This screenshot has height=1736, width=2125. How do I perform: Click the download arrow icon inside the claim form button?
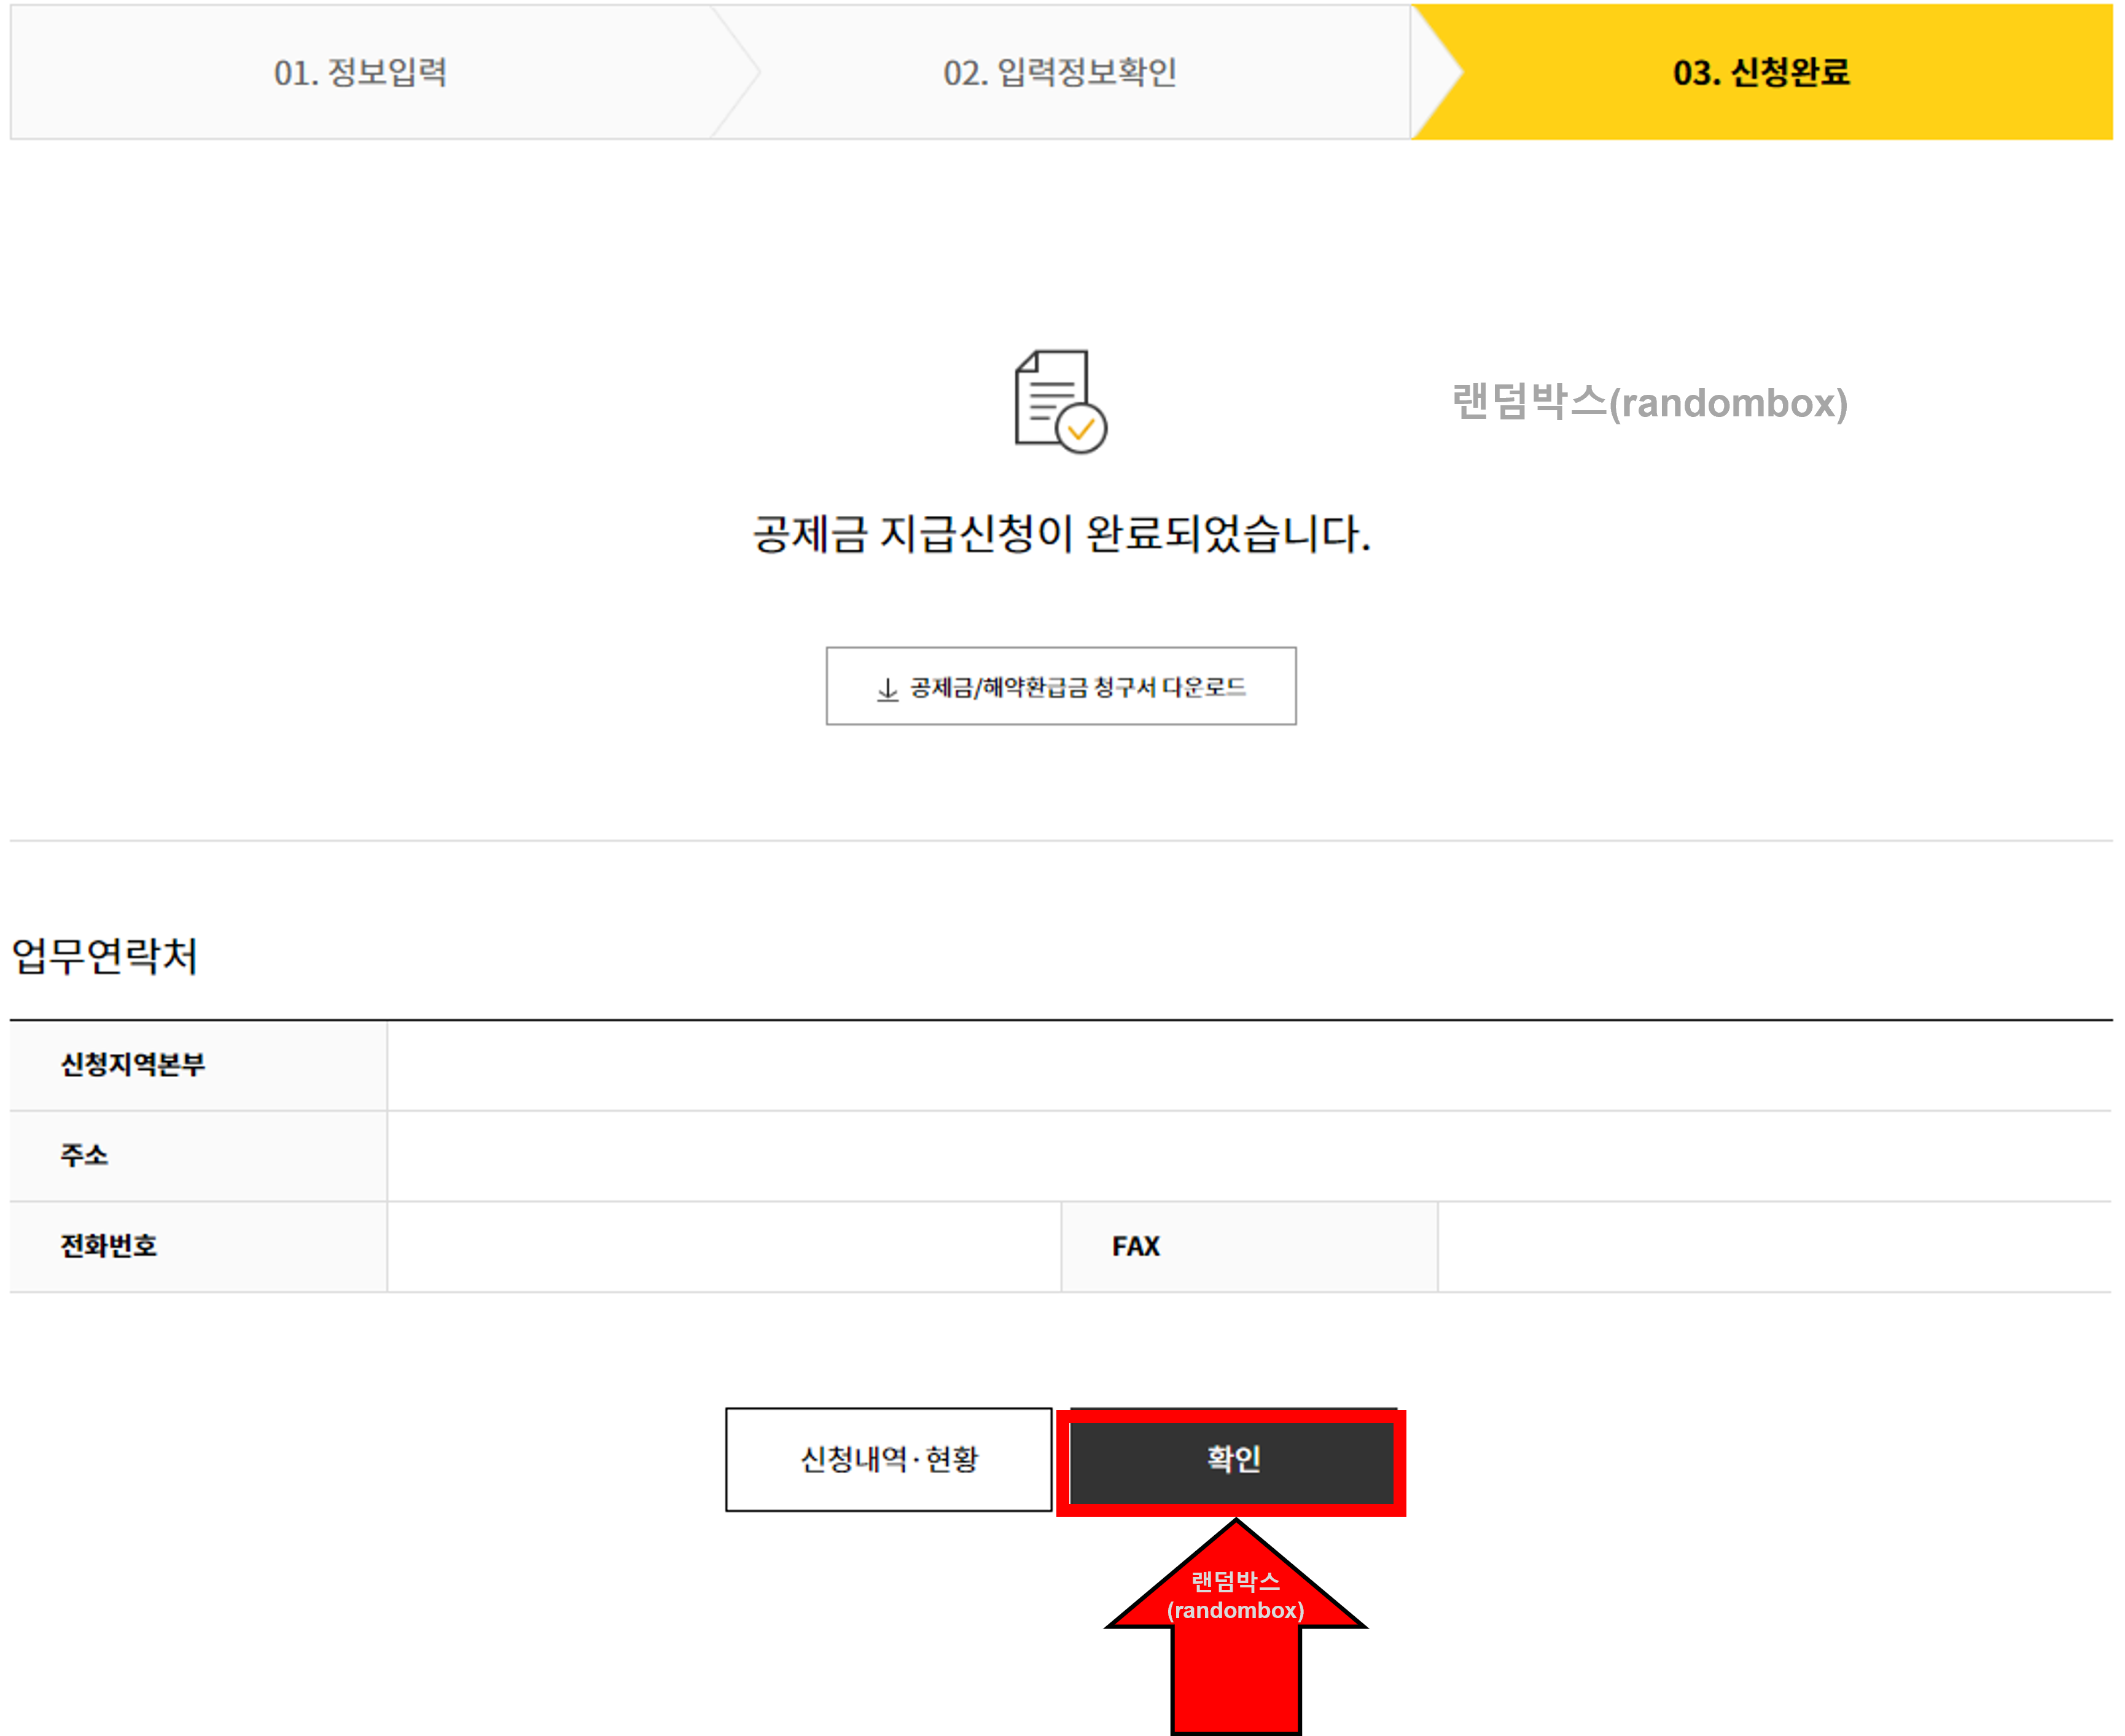pyautogui.click(x=889, y=686)
